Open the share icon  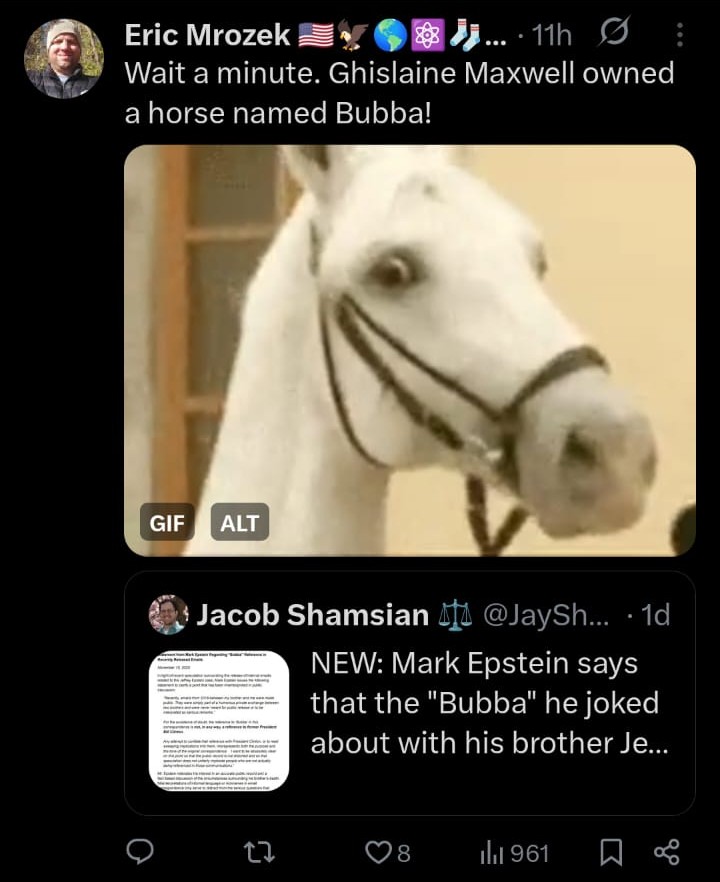[x=667, y=852]
